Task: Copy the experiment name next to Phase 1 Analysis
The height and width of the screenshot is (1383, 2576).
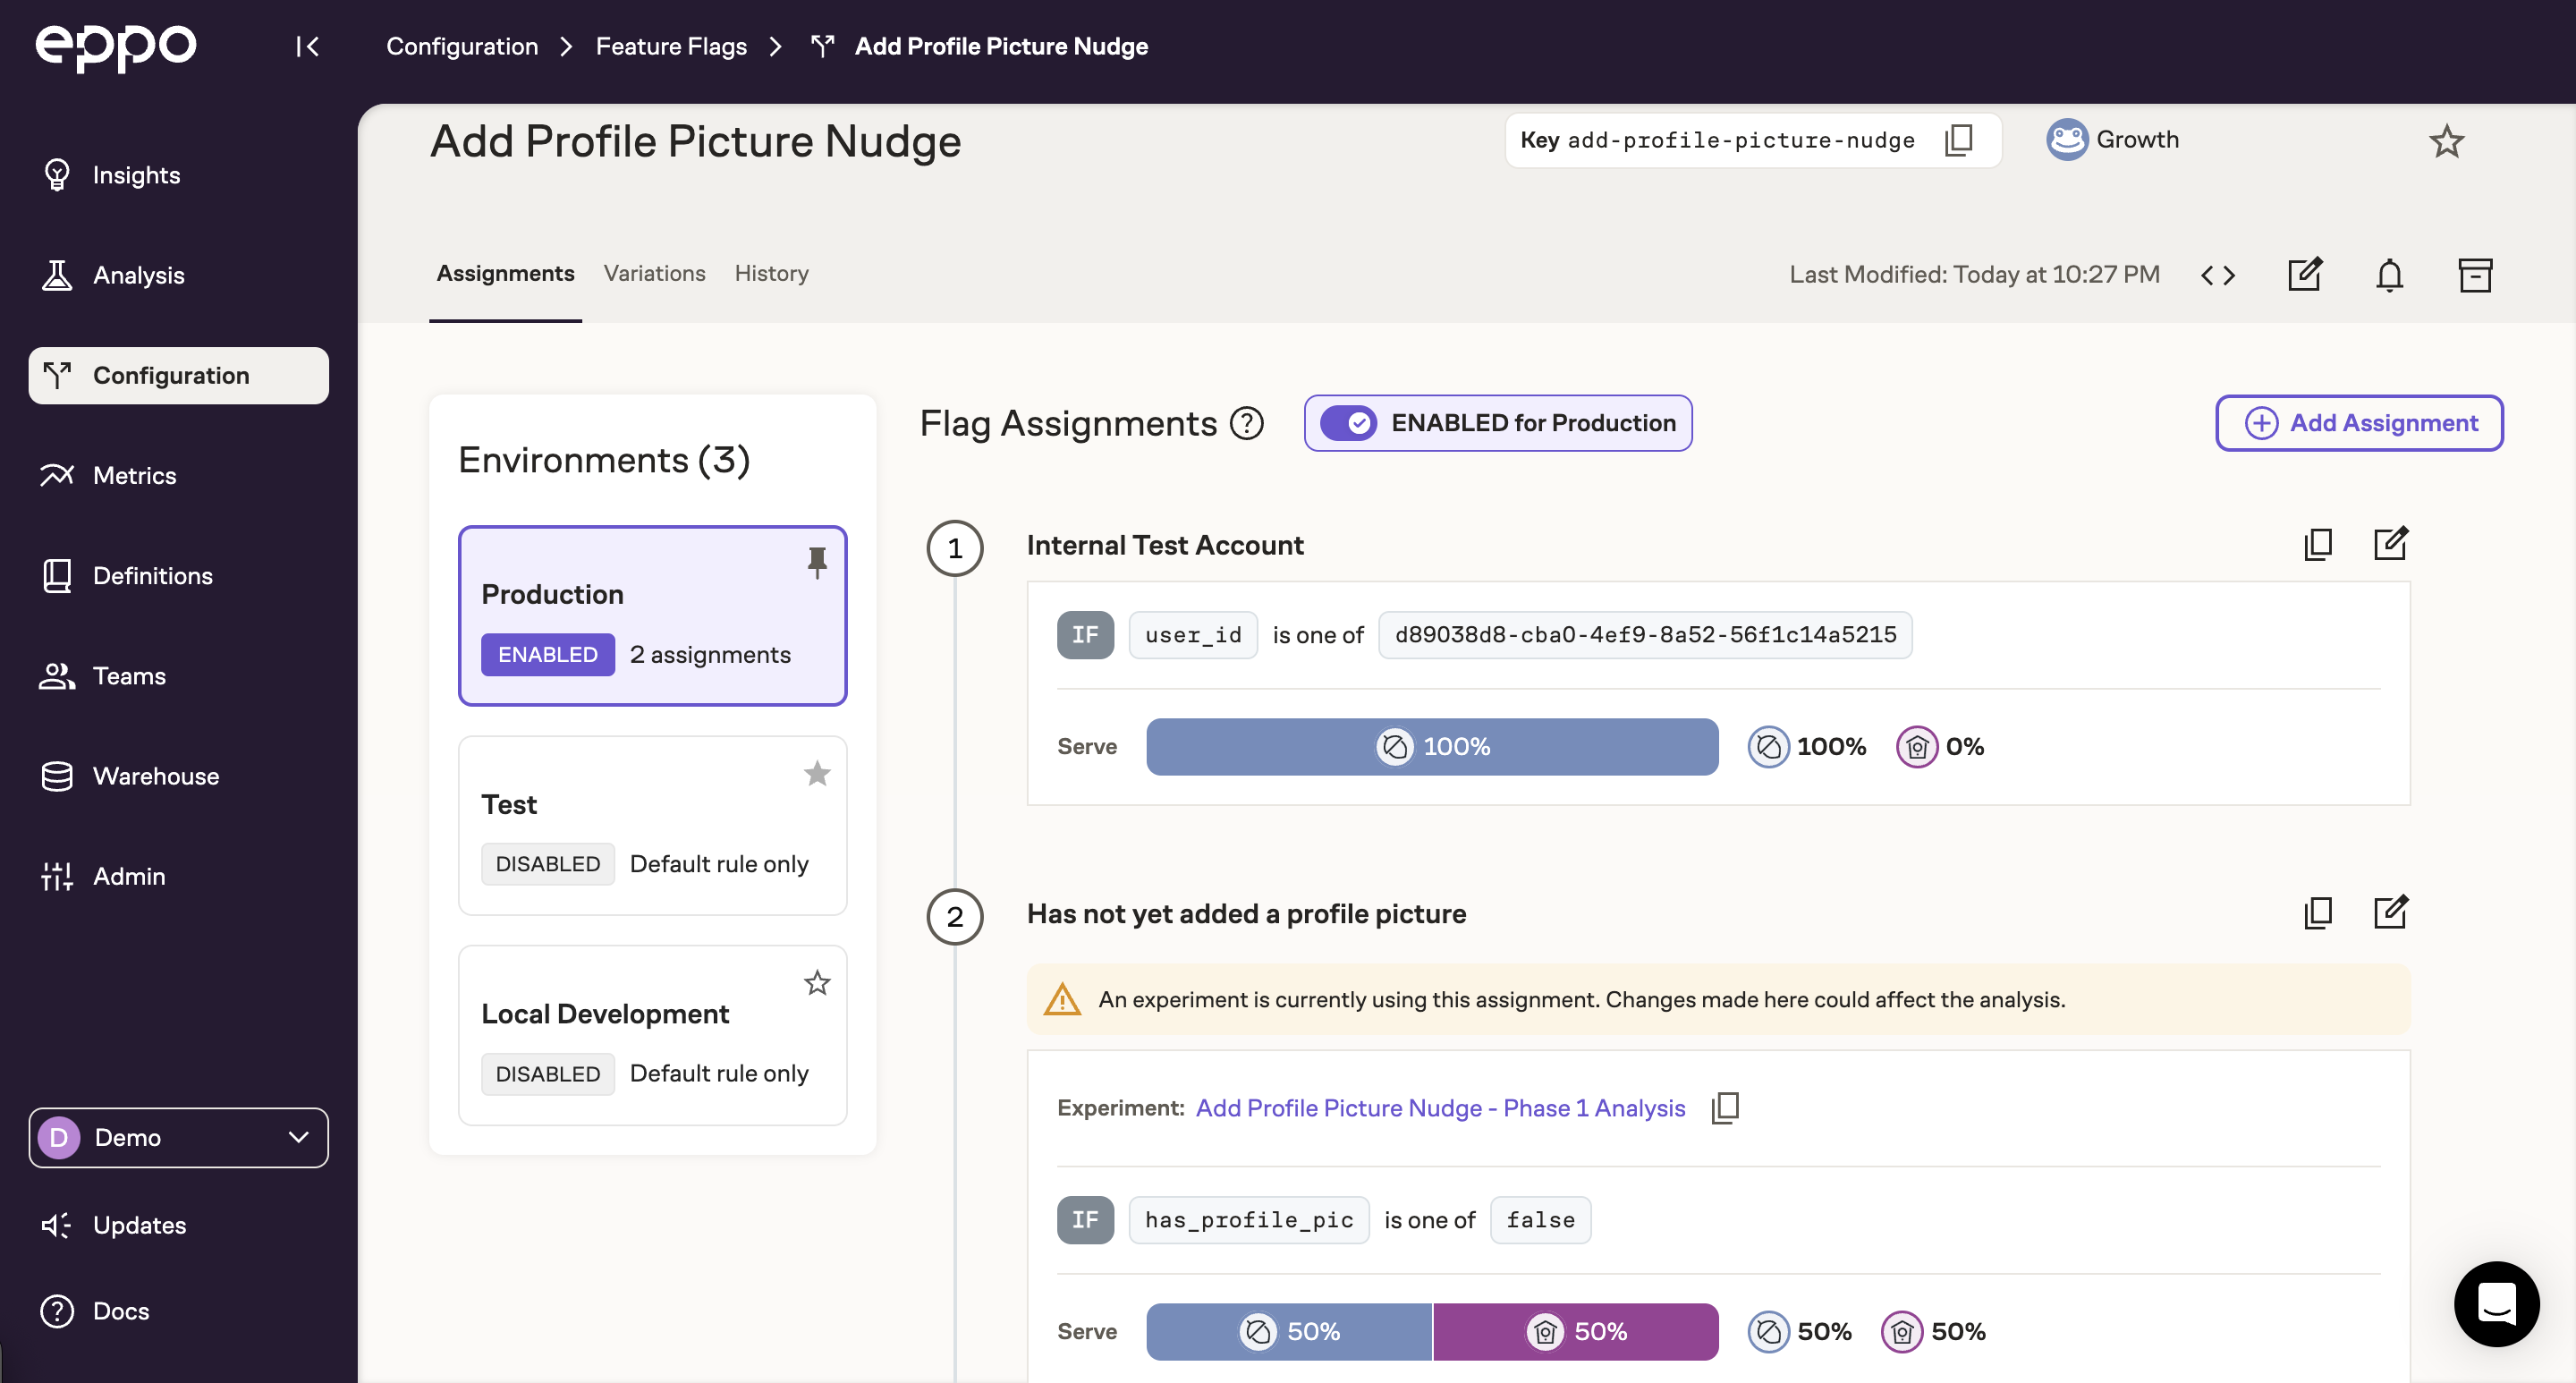Action: point(1725,1108)
